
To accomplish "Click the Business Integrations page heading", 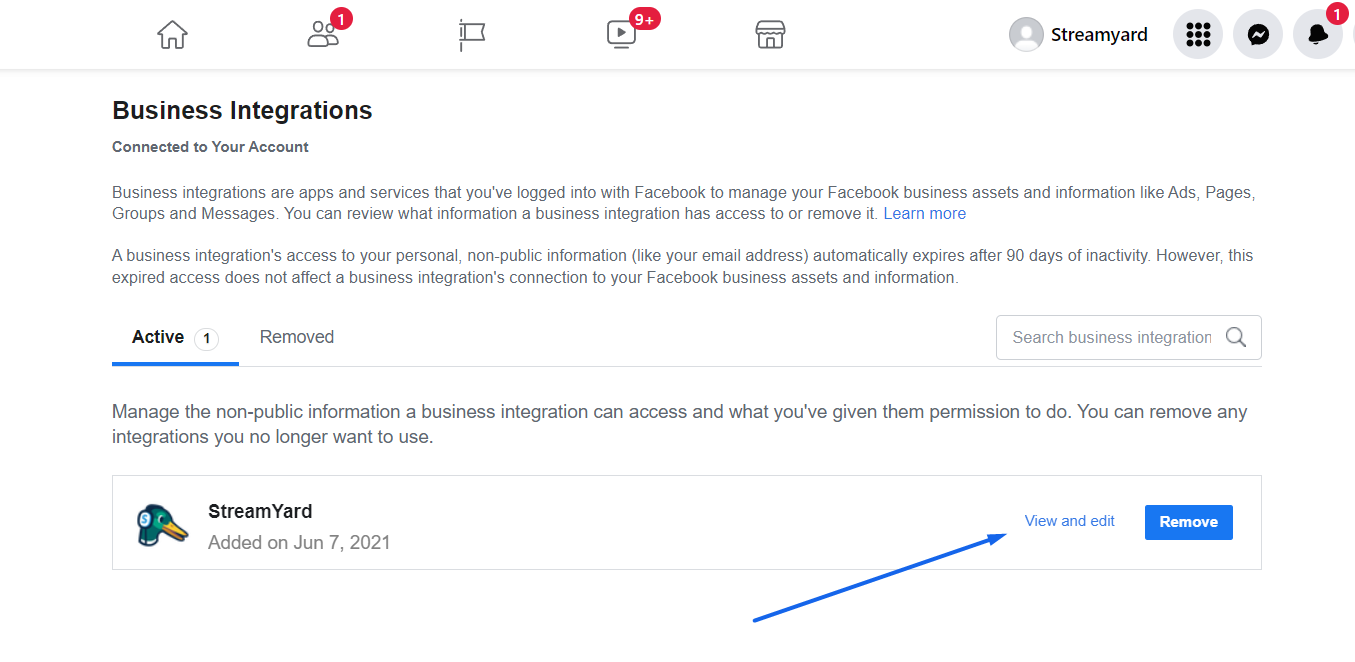I will pyautogui.click(x=242, y=110).
